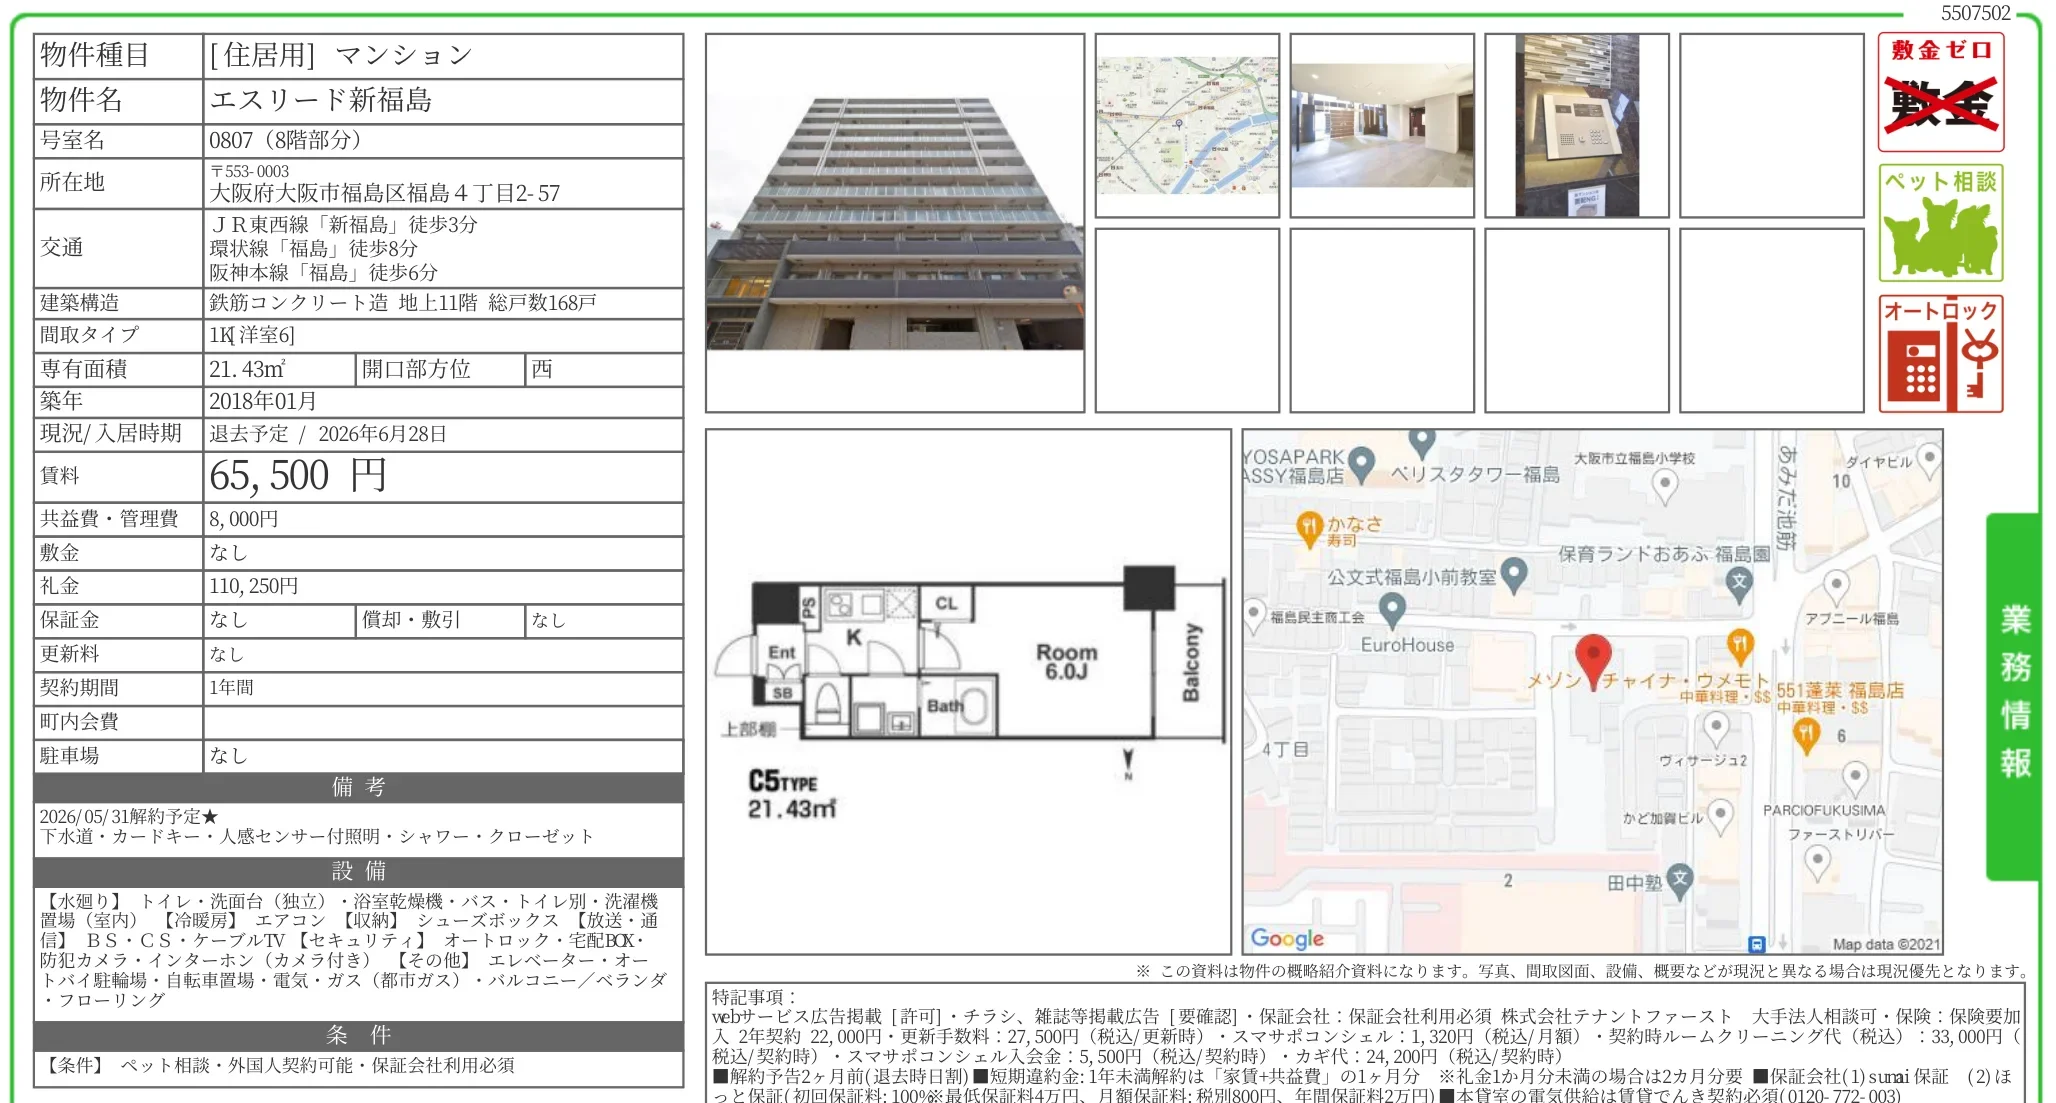Click the 公文式福島小前教室 map pin
This screenshot has height=1103, width=2056.
coord(1515,574)
